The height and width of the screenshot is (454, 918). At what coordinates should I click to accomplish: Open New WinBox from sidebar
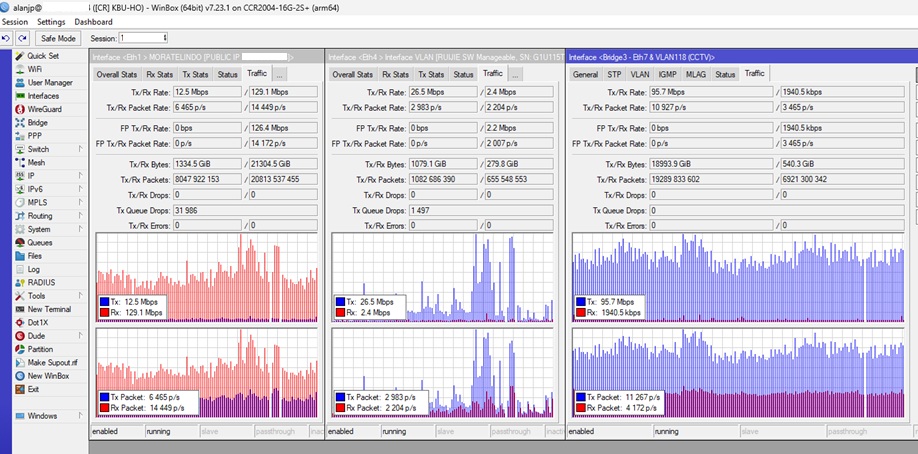[x=42, y=376]
